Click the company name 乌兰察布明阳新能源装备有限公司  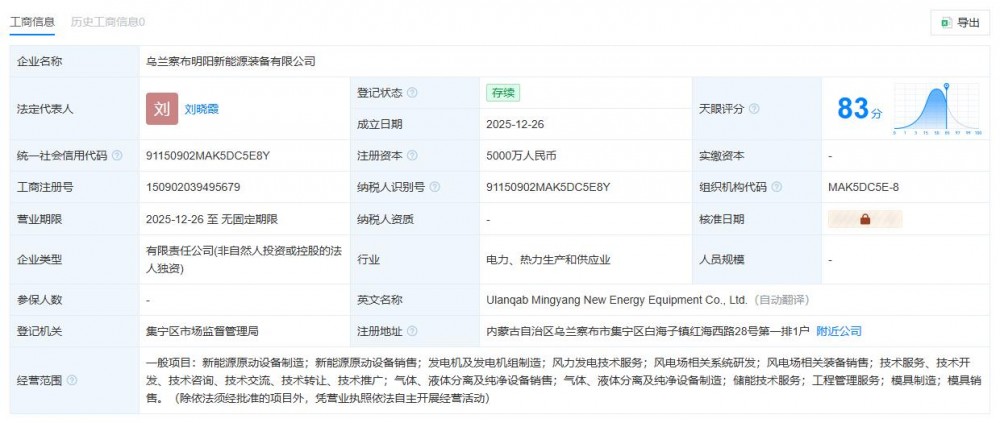(x=230, y=61)
